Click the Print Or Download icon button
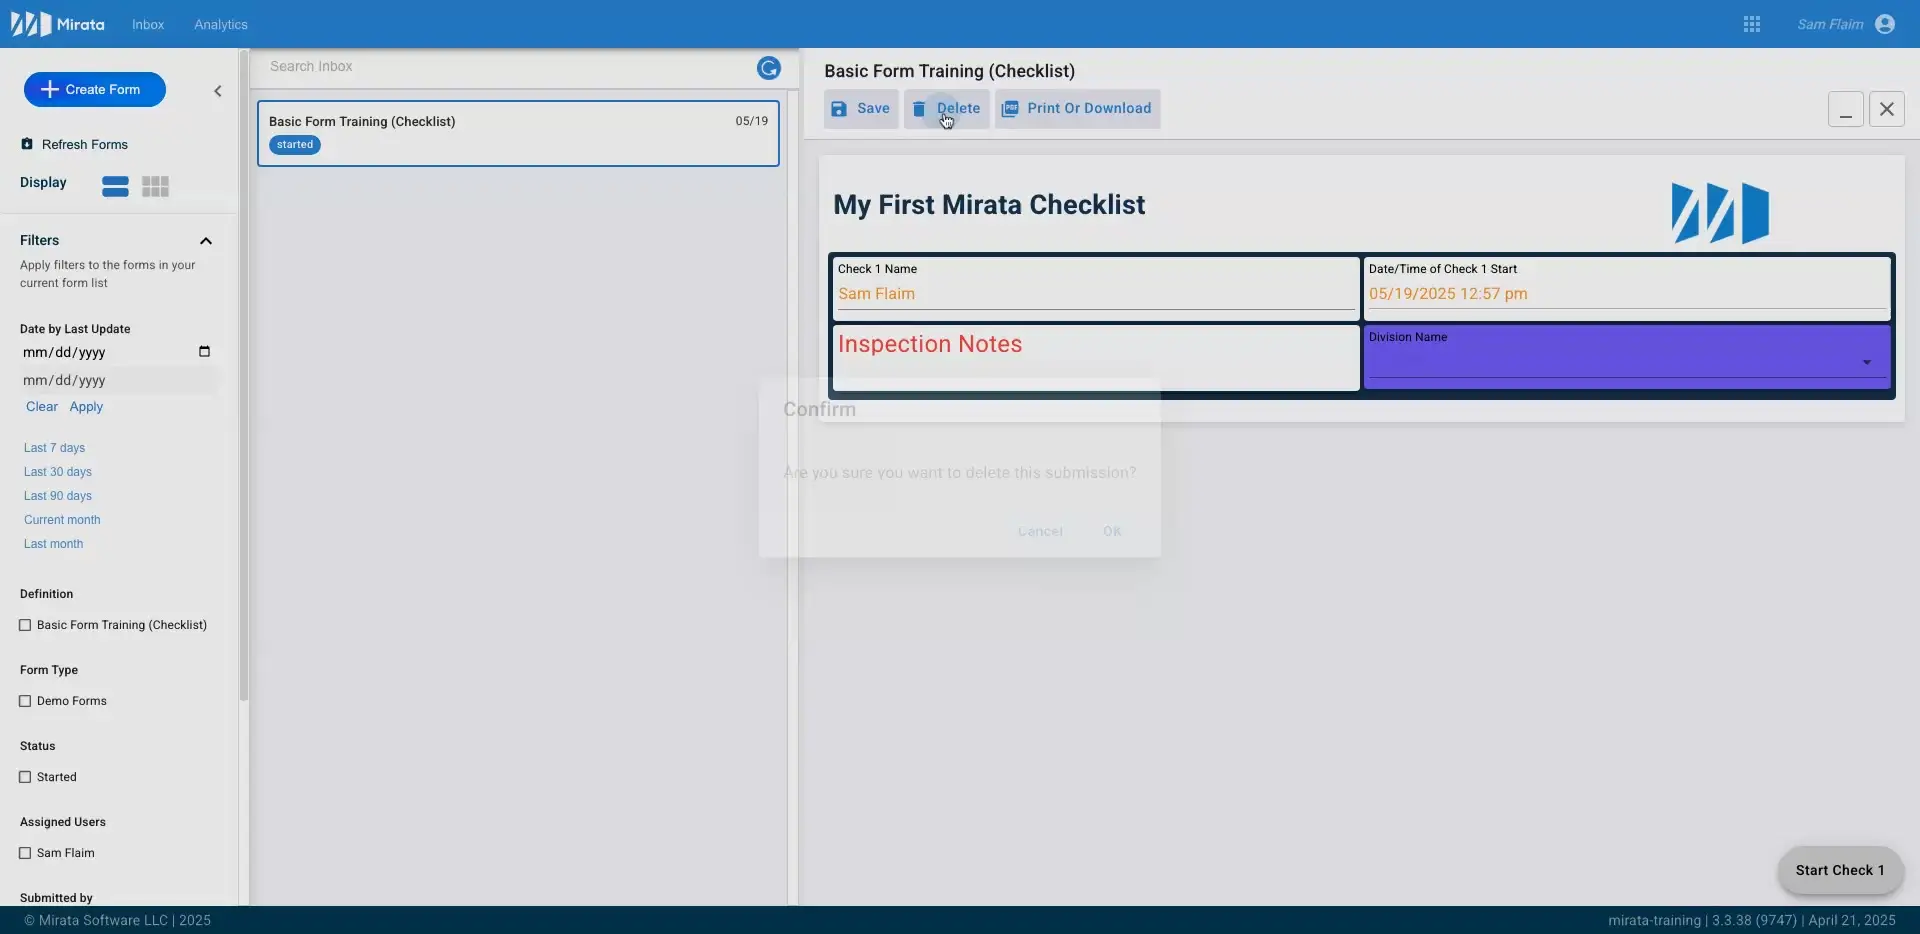 click(1011, 109)
